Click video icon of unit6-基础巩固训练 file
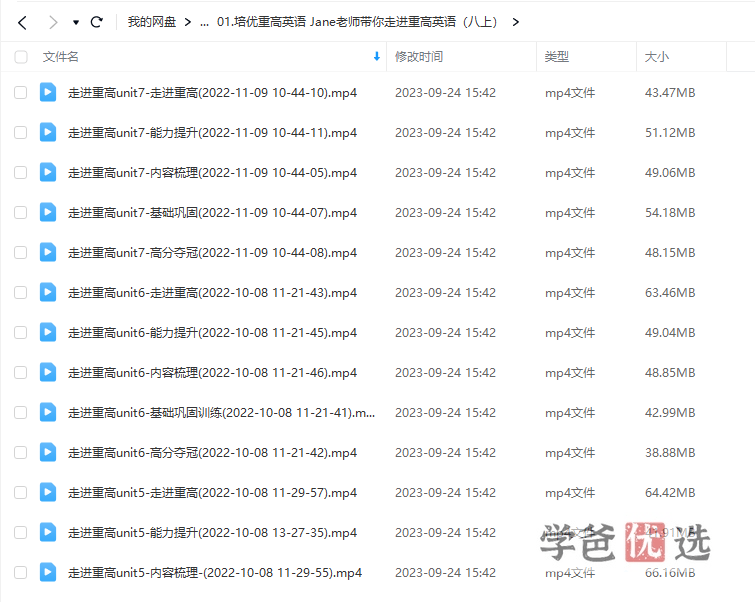The height and width of the screenshot is (602, 755). pyautogui.click(x=48, y=412)
